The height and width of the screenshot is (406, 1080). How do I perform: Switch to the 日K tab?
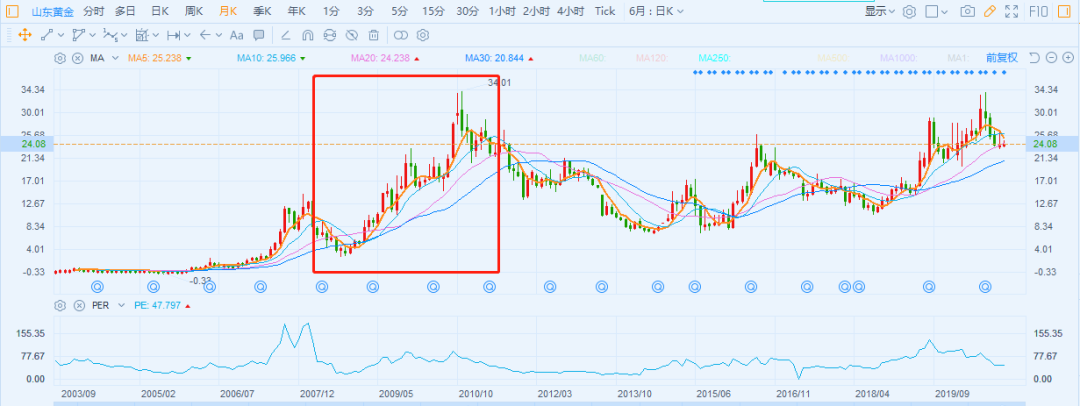click(160, 11)
